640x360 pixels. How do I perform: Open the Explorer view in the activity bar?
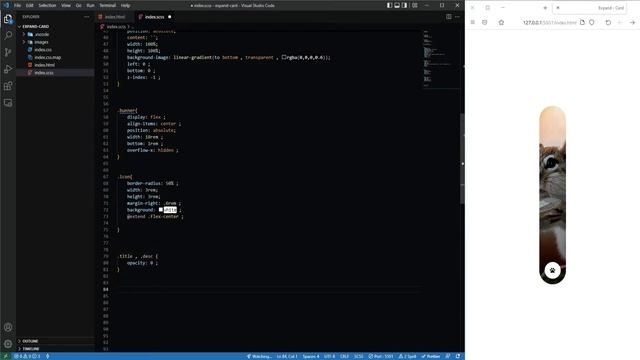click(8, 19)
